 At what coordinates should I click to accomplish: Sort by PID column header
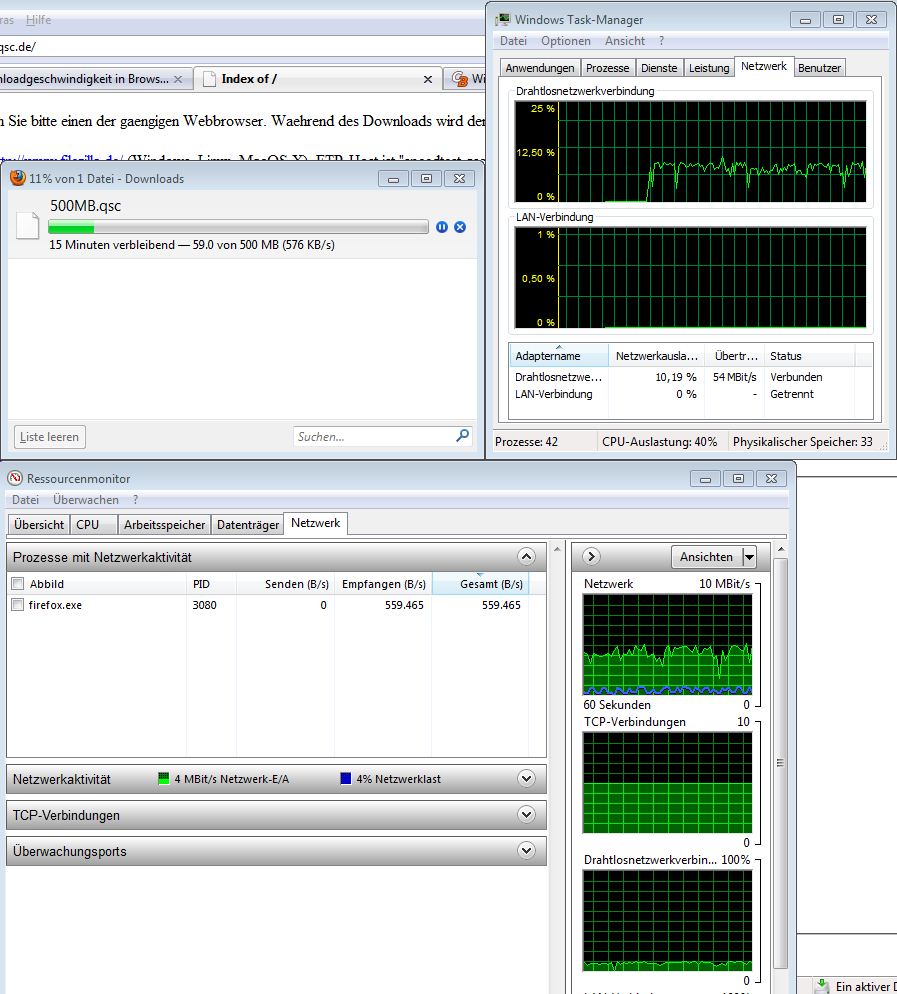click(210, 584)
